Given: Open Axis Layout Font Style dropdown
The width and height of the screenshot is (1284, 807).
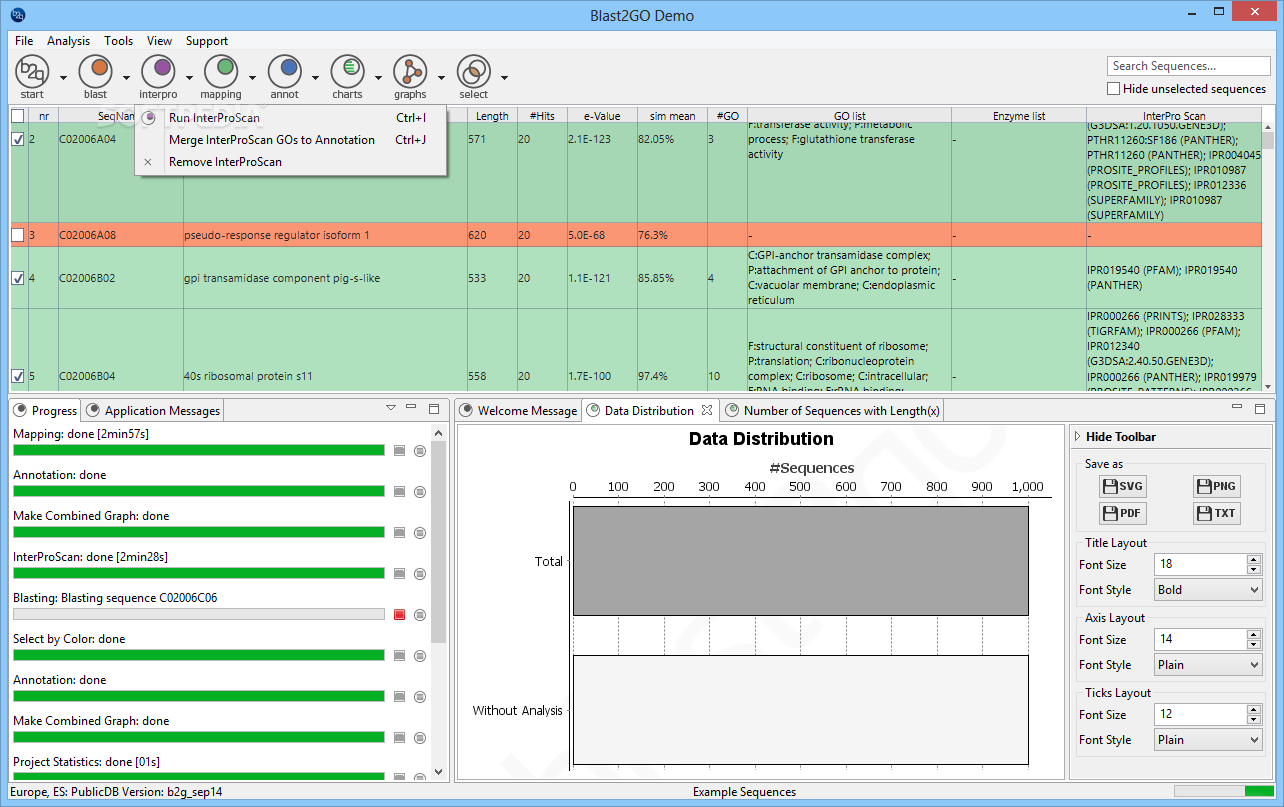Looking at the screenshot, I should coord(1208,665).
